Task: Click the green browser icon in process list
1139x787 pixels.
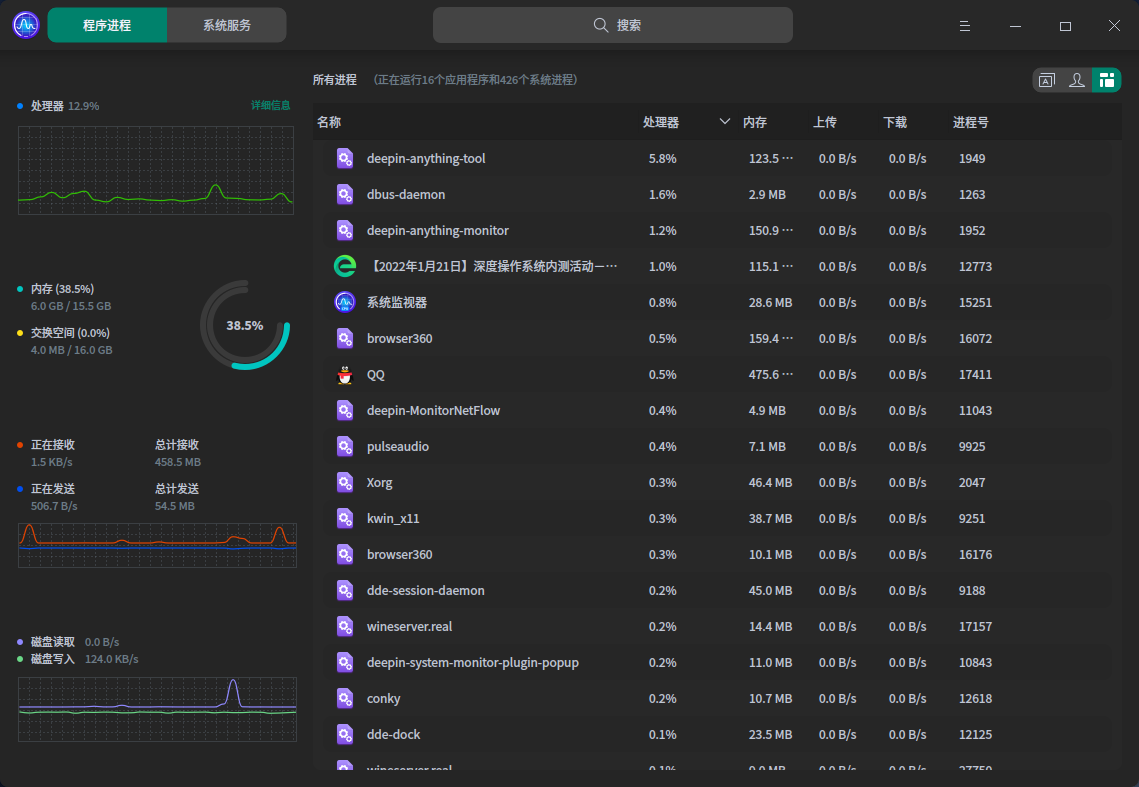Action: (x=345, y=267)
